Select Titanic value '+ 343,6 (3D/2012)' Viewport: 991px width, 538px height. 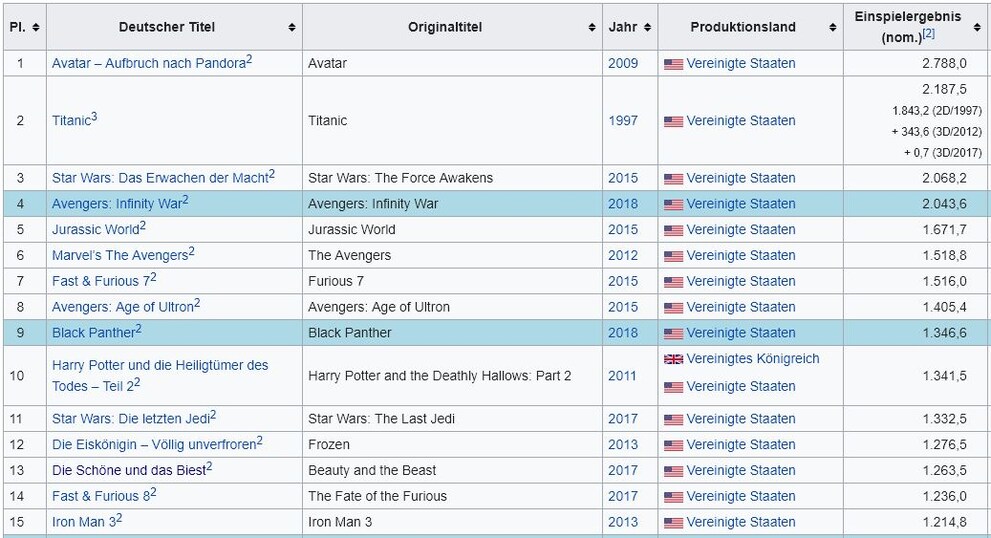click(937, 131)
